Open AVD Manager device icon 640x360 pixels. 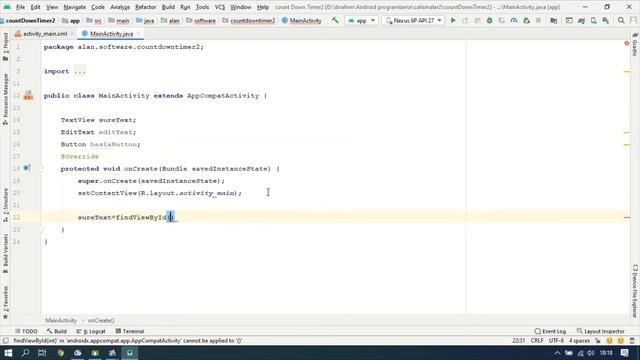[x=594, y=20]
